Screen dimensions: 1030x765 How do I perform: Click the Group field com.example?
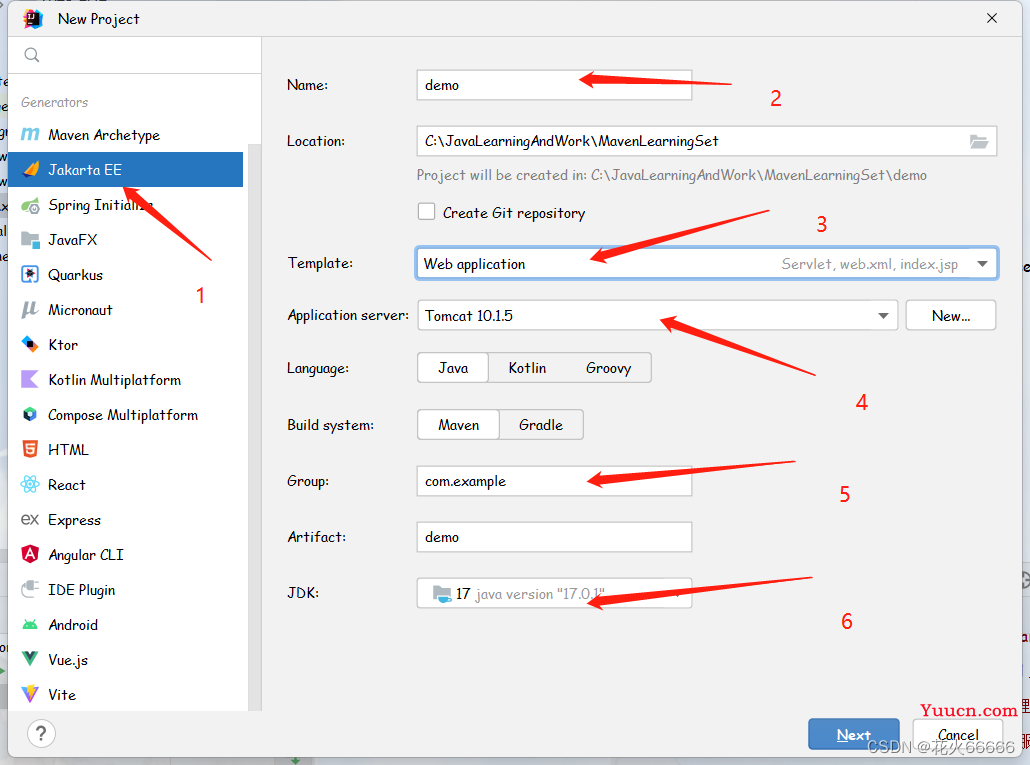click(x=554, y=481)
